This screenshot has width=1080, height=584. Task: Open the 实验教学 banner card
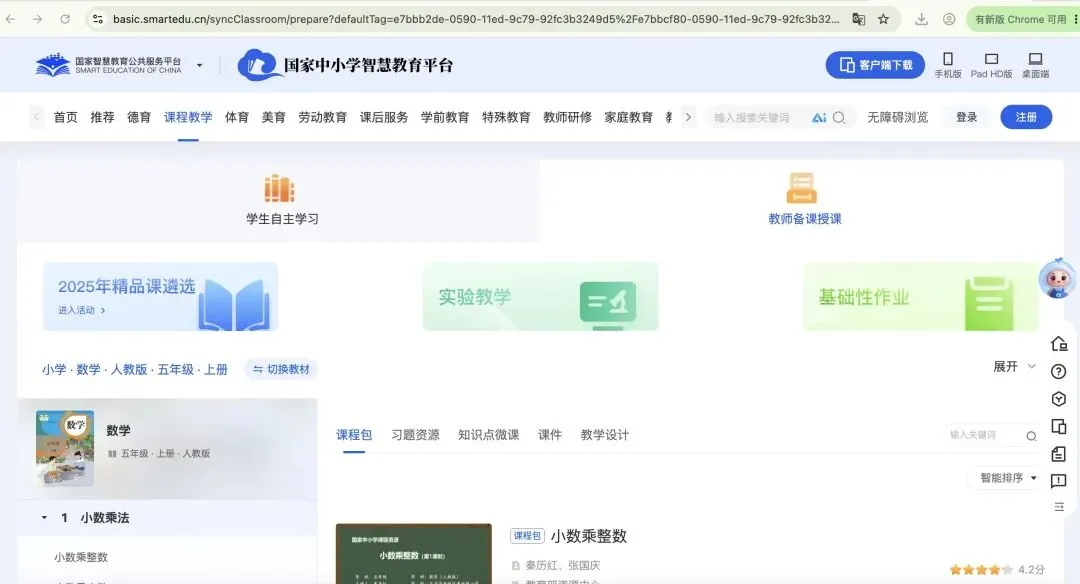tap(541, 296)
